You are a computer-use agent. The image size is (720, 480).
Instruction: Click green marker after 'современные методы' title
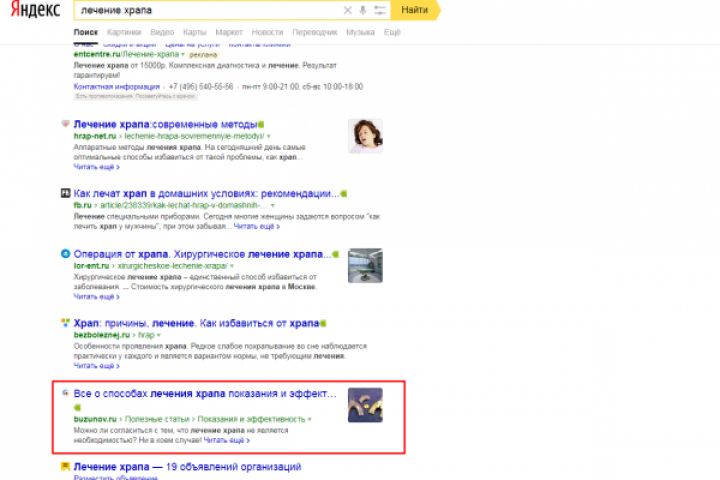point(261,124)
